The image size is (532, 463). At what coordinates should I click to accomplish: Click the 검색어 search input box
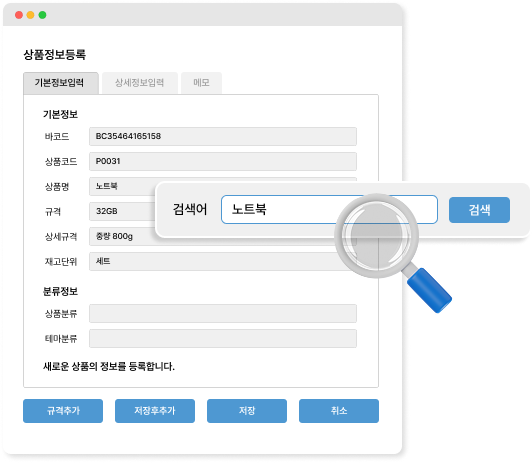click(329, 209)
